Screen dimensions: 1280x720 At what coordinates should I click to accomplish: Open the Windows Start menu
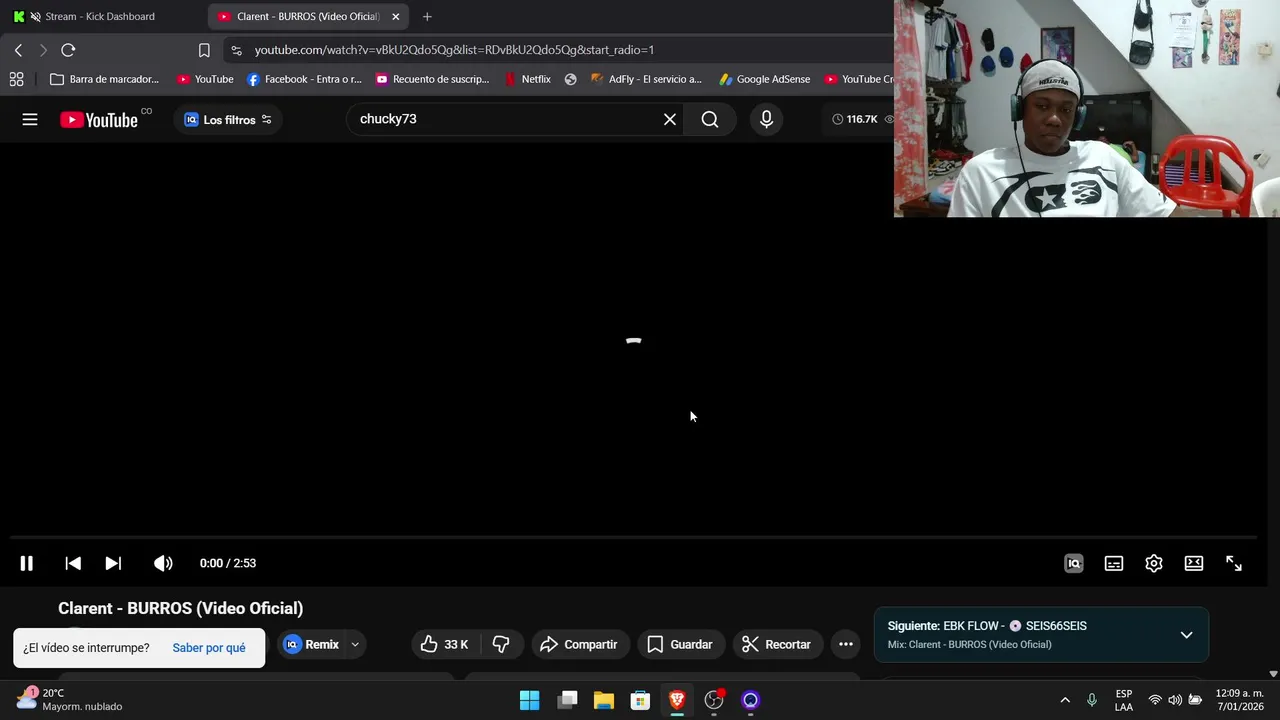530,700
